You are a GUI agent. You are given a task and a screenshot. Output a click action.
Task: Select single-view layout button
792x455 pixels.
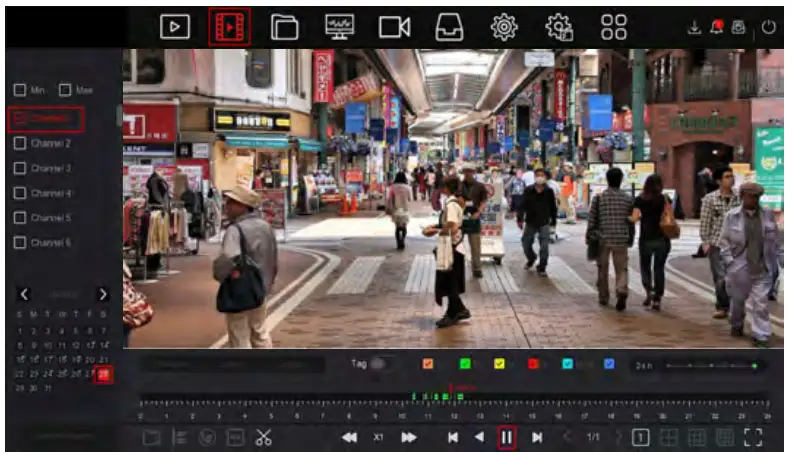641,437
